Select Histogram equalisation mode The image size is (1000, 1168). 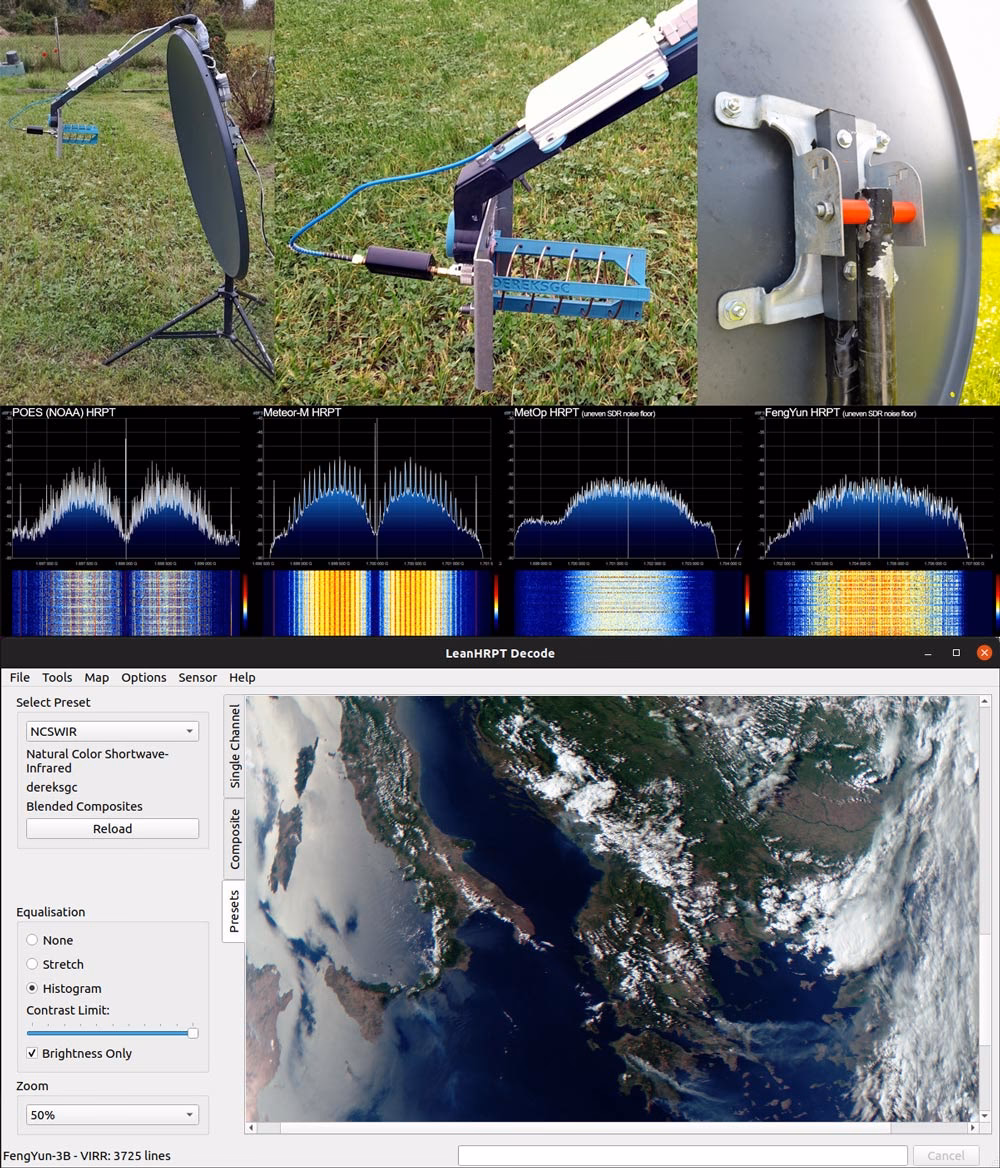(x=31, y=988)
